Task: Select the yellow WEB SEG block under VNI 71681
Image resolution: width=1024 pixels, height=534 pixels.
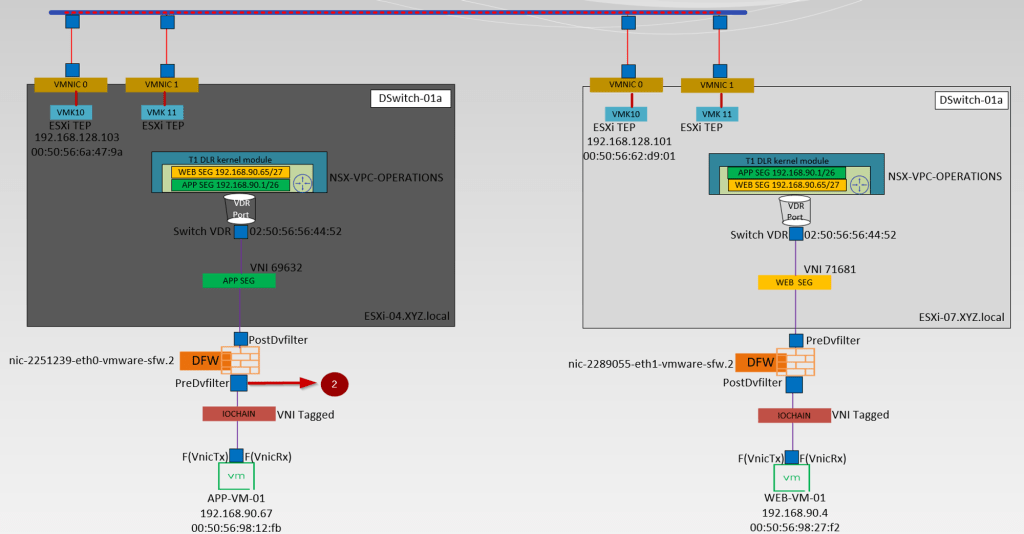Action: 796,283
